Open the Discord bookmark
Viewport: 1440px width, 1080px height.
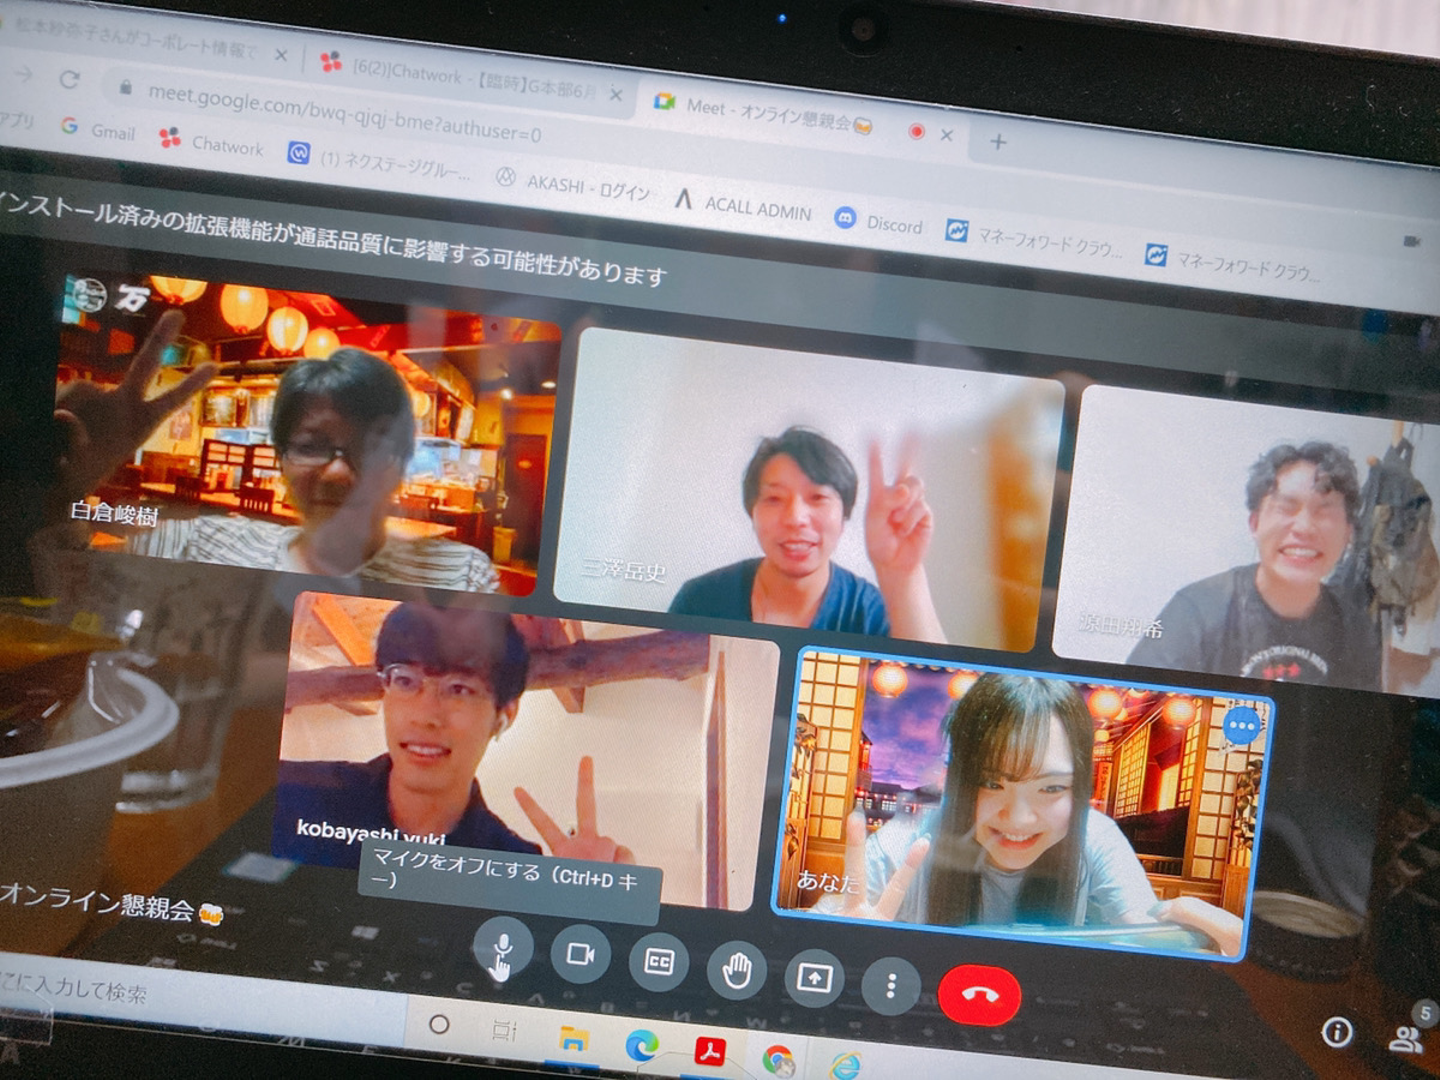[879, 222]
